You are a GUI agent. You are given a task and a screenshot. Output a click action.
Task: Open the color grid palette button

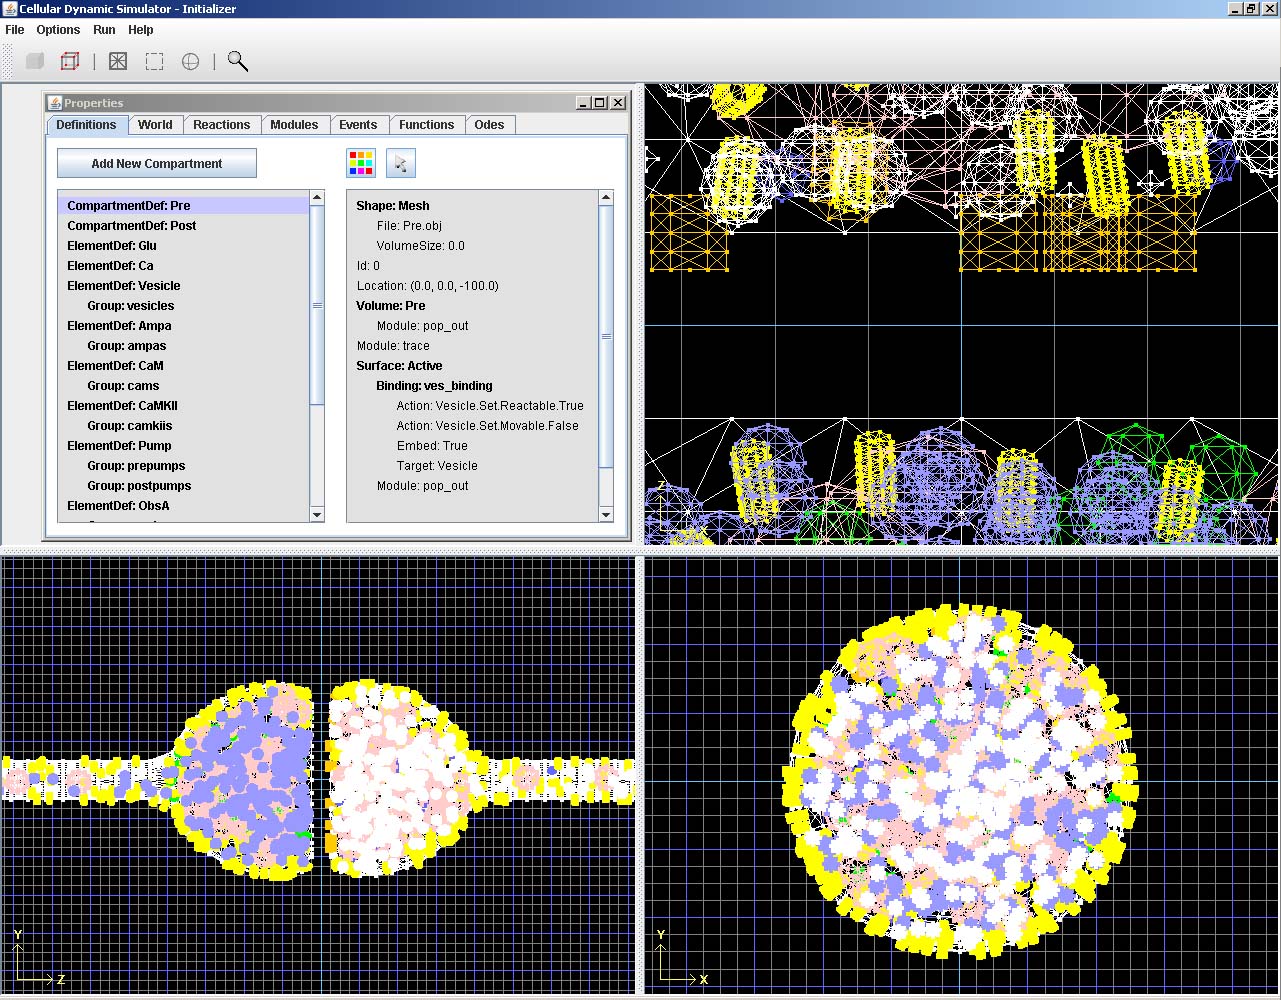(361, 163)
